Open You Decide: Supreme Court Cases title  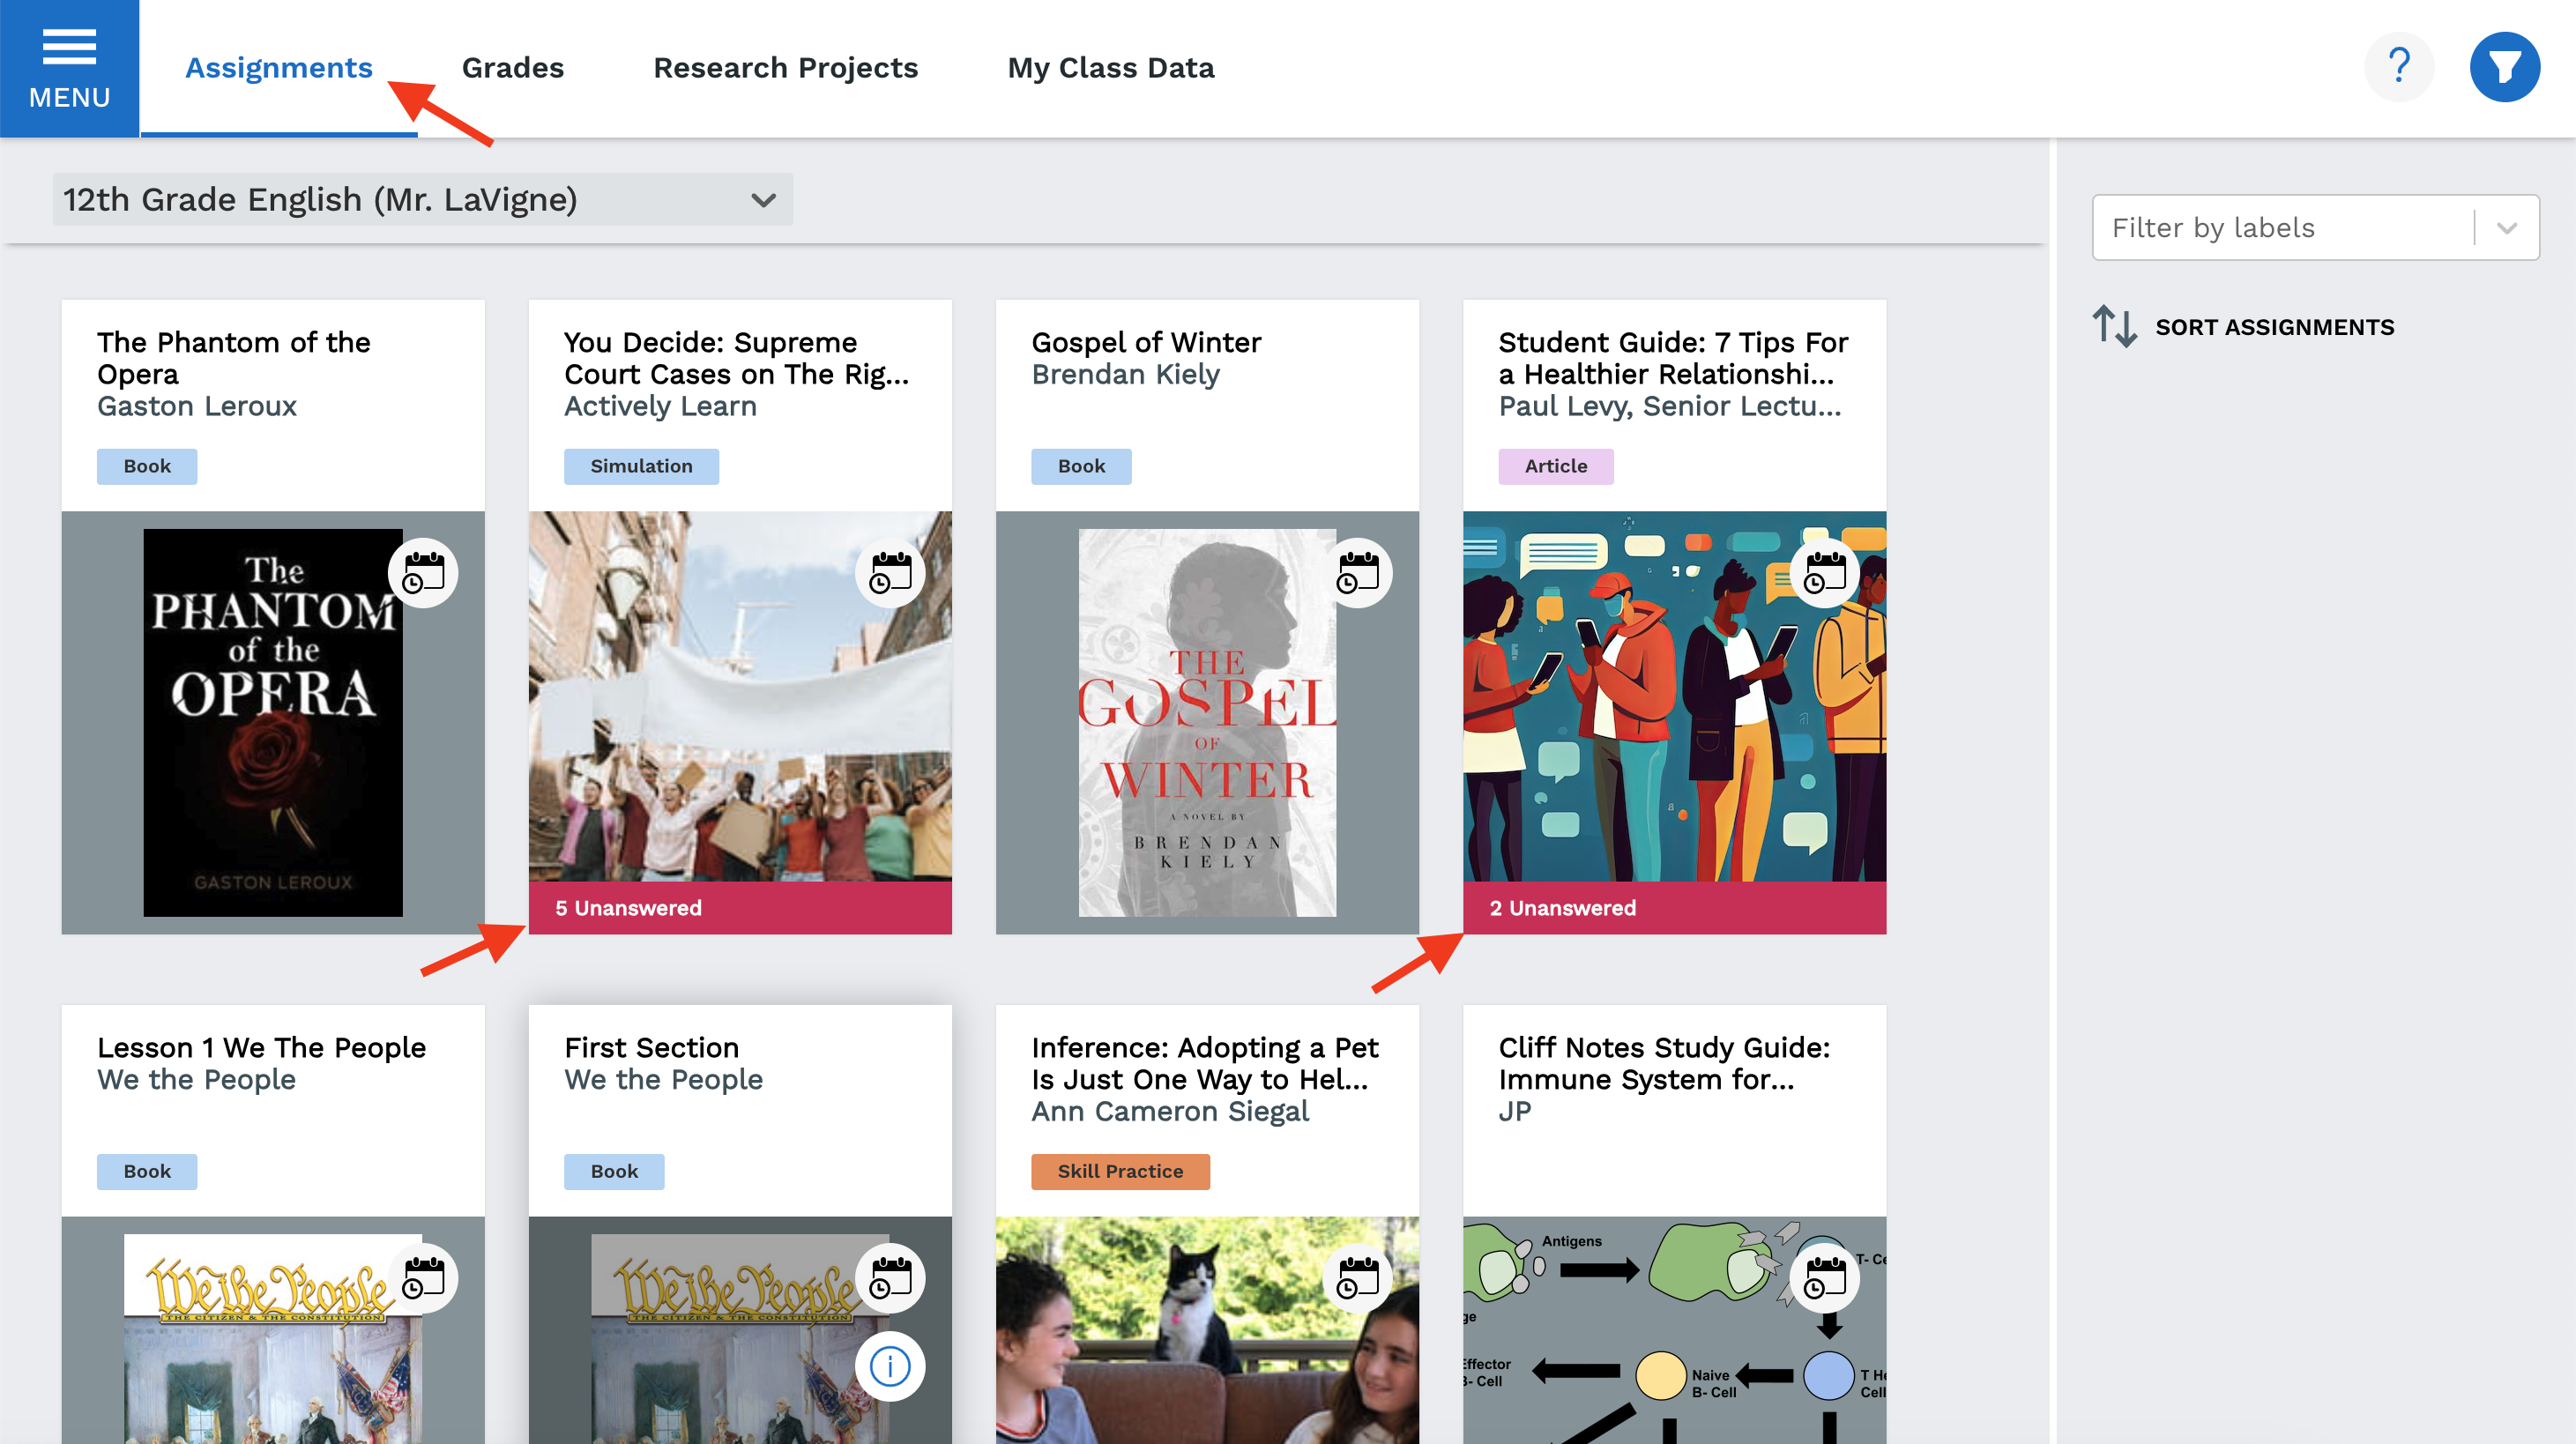click(x=737, y=358)
